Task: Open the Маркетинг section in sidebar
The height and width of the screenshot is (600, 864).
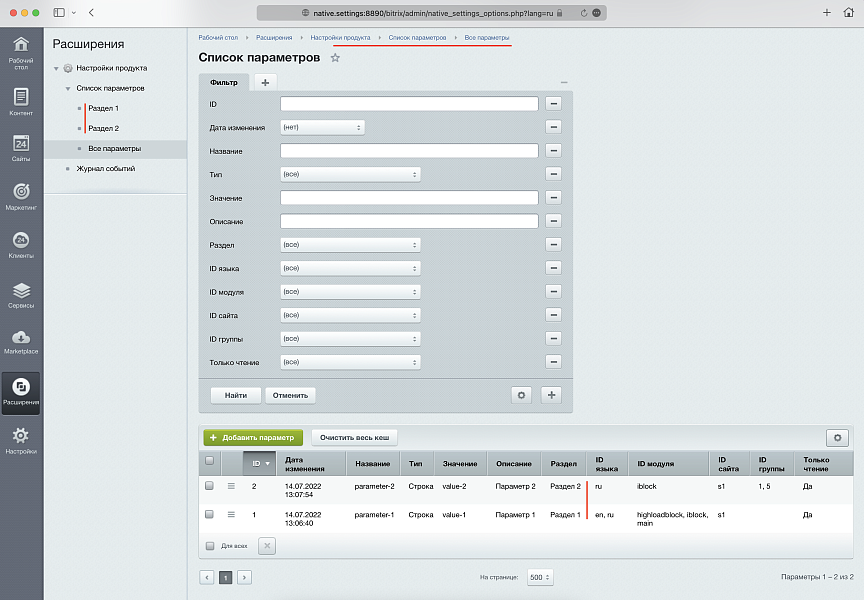Action: click(x=21, y=194)
